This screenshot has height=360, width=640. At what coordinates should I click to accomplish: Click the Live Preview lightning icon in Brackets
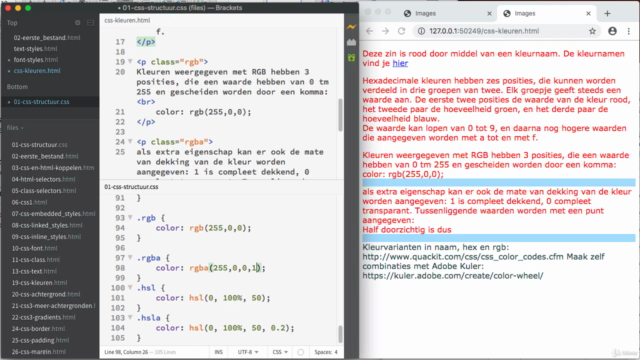[x=351, y=27]
